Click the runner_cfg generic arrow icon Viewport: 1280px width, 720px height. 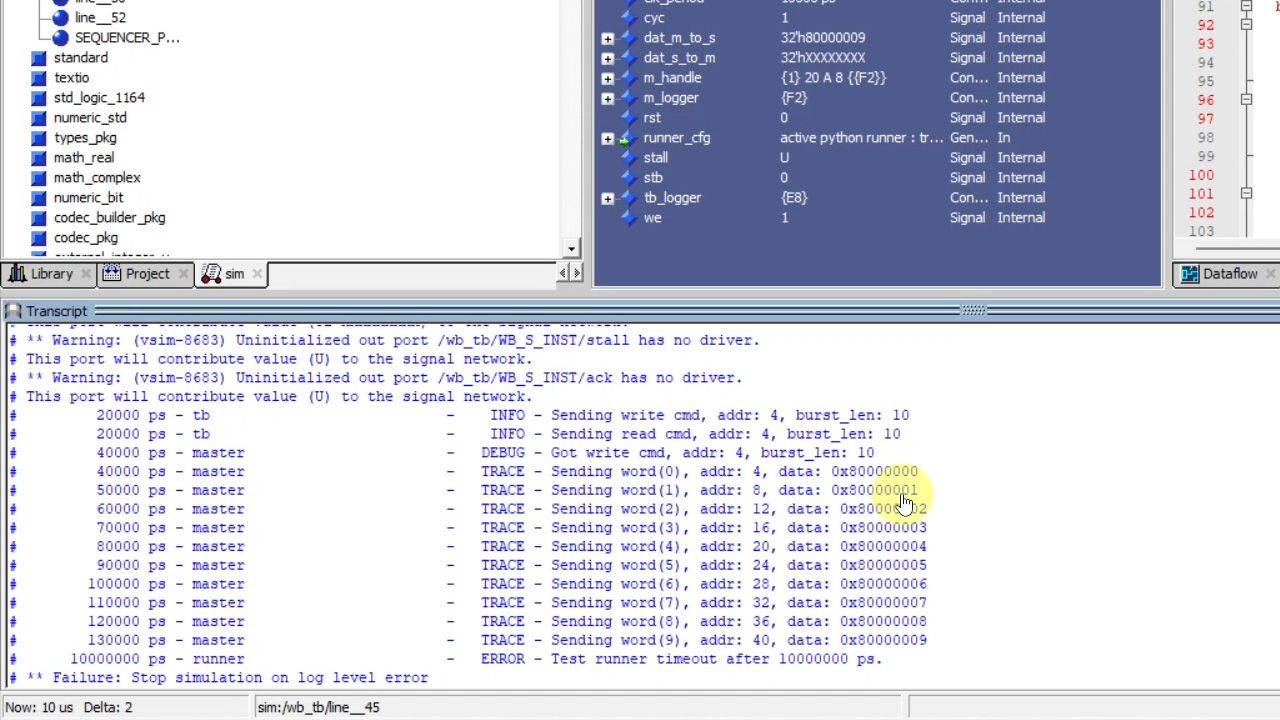[x=628, y=138]
